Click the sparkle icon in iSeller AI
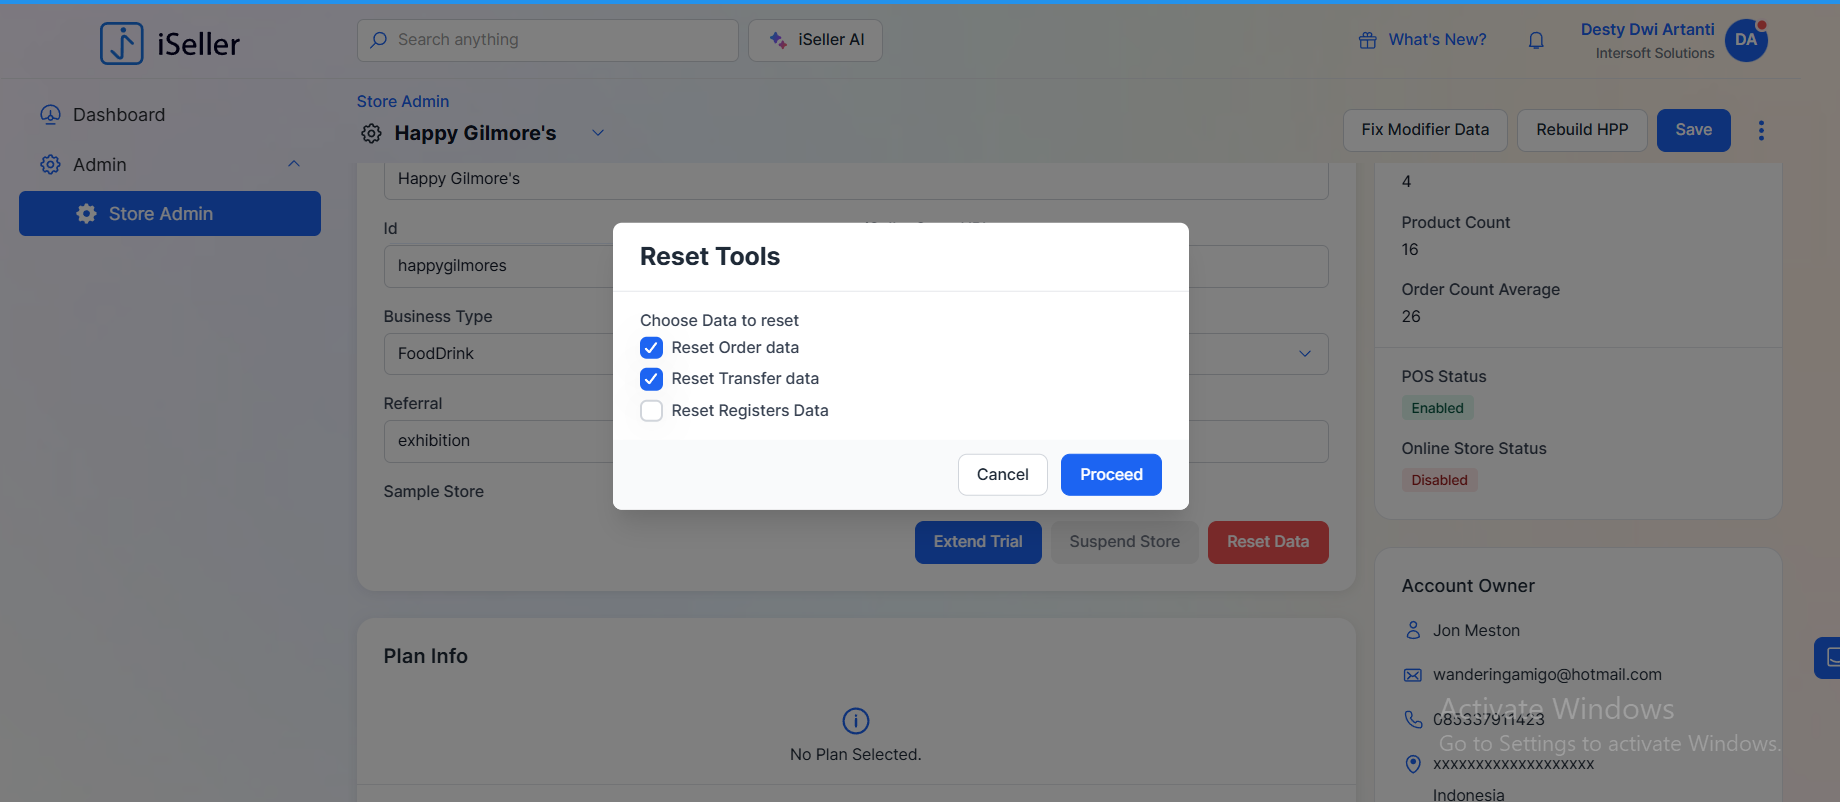Image resolution: width=1840 pixels, height=802 pixels. click(x=778, y=40)
